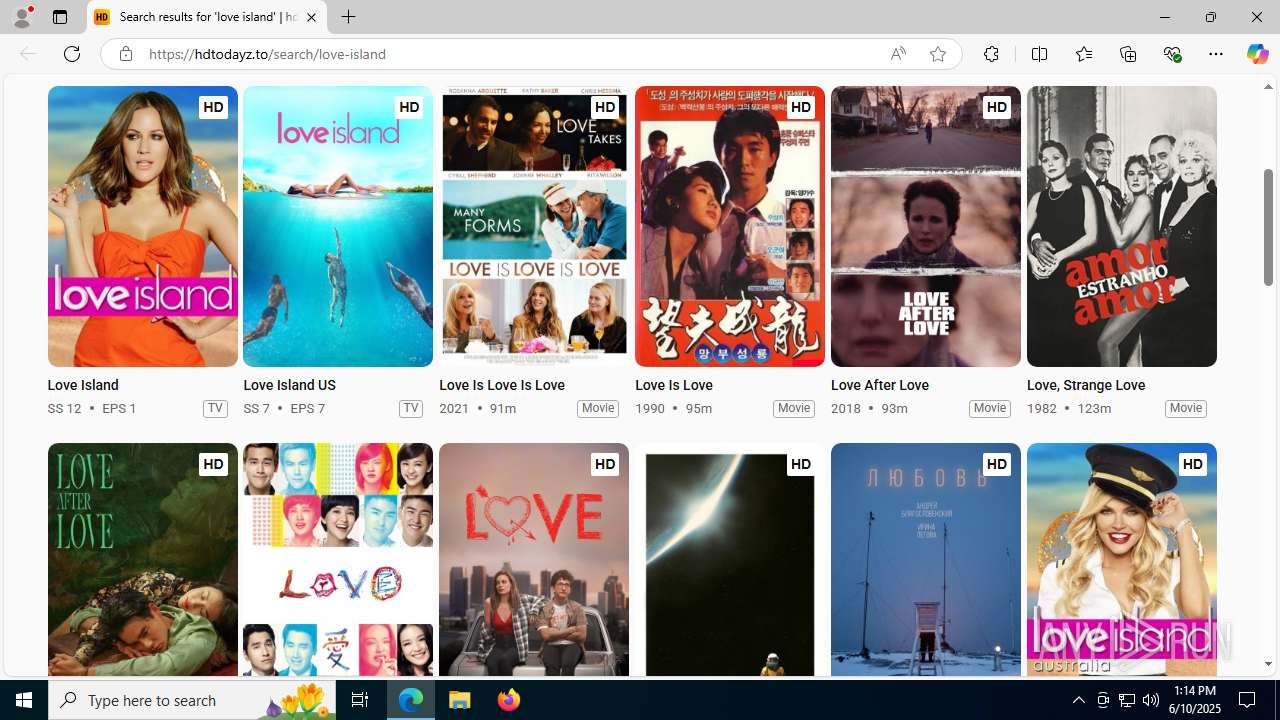The height and width of the screenshot is (720, 1280).
Task: Toggle Read aloud for this page
Action: tap(898, 54)
